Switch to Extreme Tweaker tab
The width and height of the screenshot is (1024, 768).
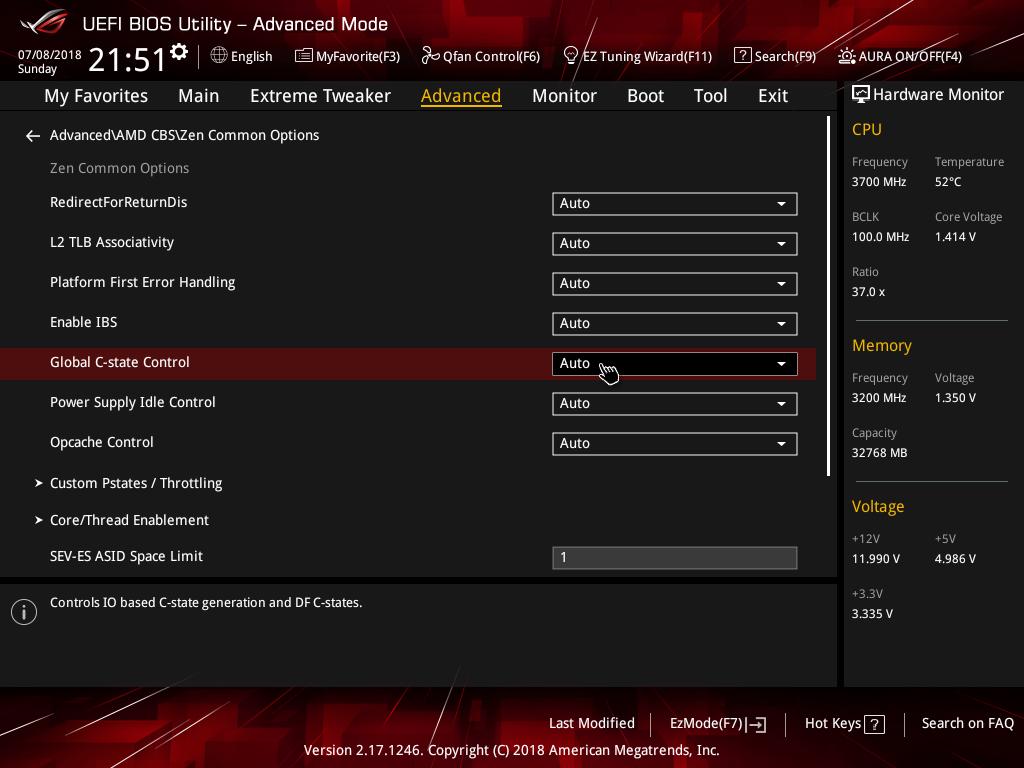[x=320, y=96]
